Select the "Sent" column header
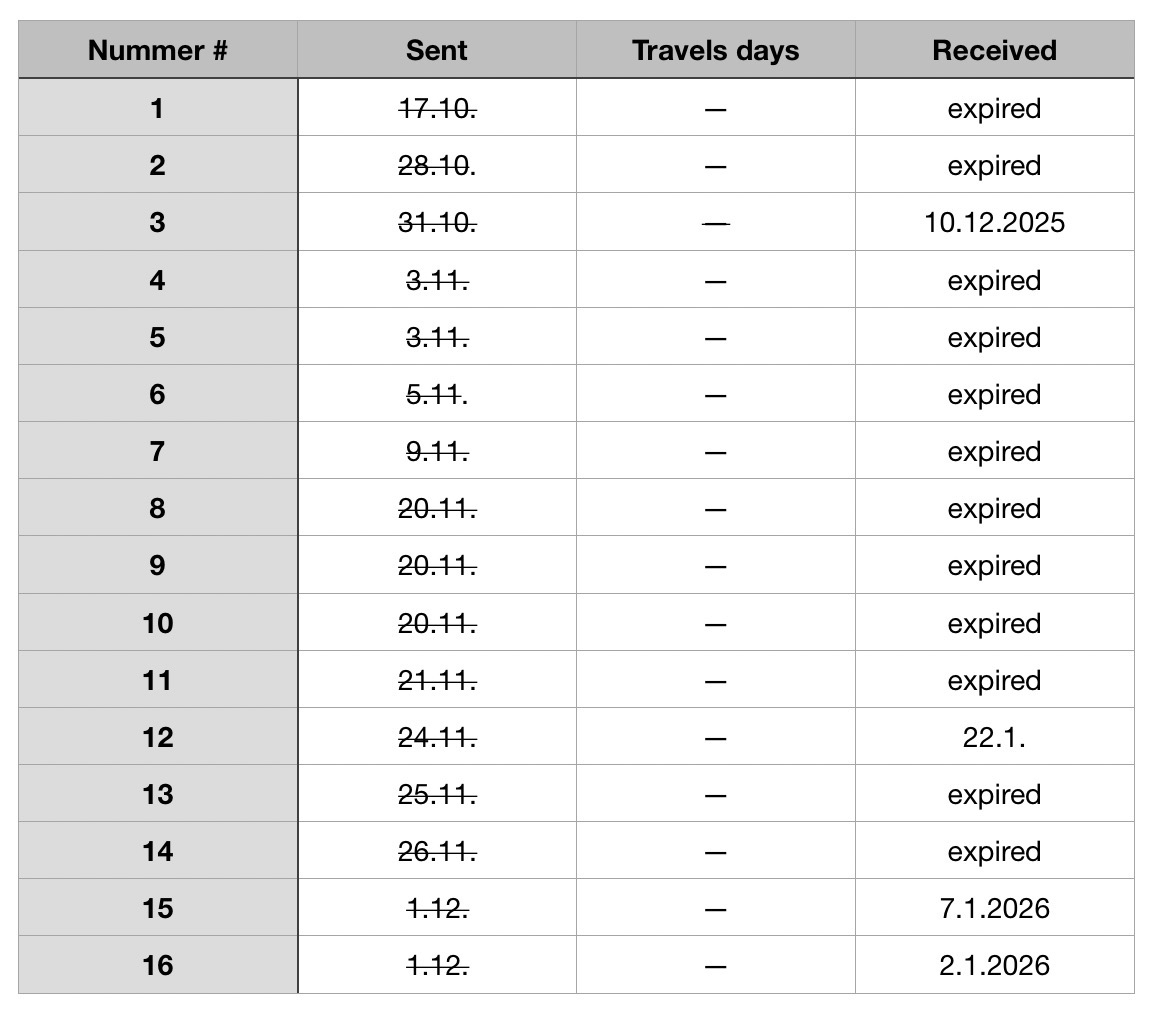This screenshot has height=1012, width=1165. pyautogui.click(x=437, y=50)
